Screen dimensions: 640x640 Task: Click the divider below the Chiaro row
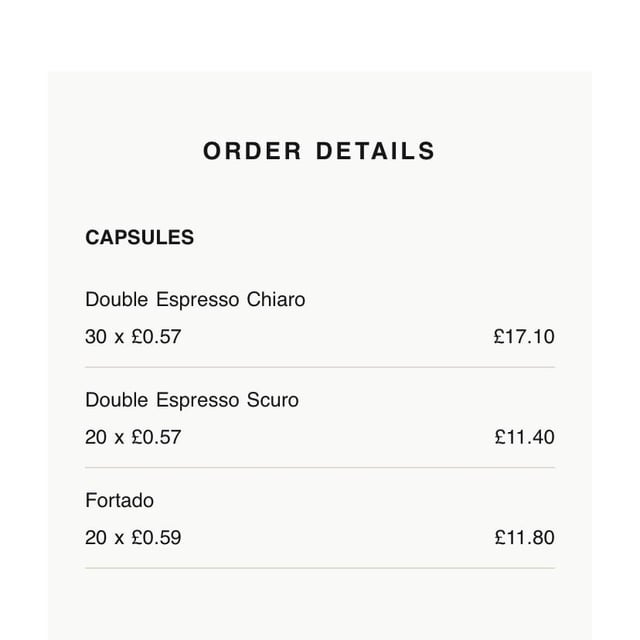319,367
